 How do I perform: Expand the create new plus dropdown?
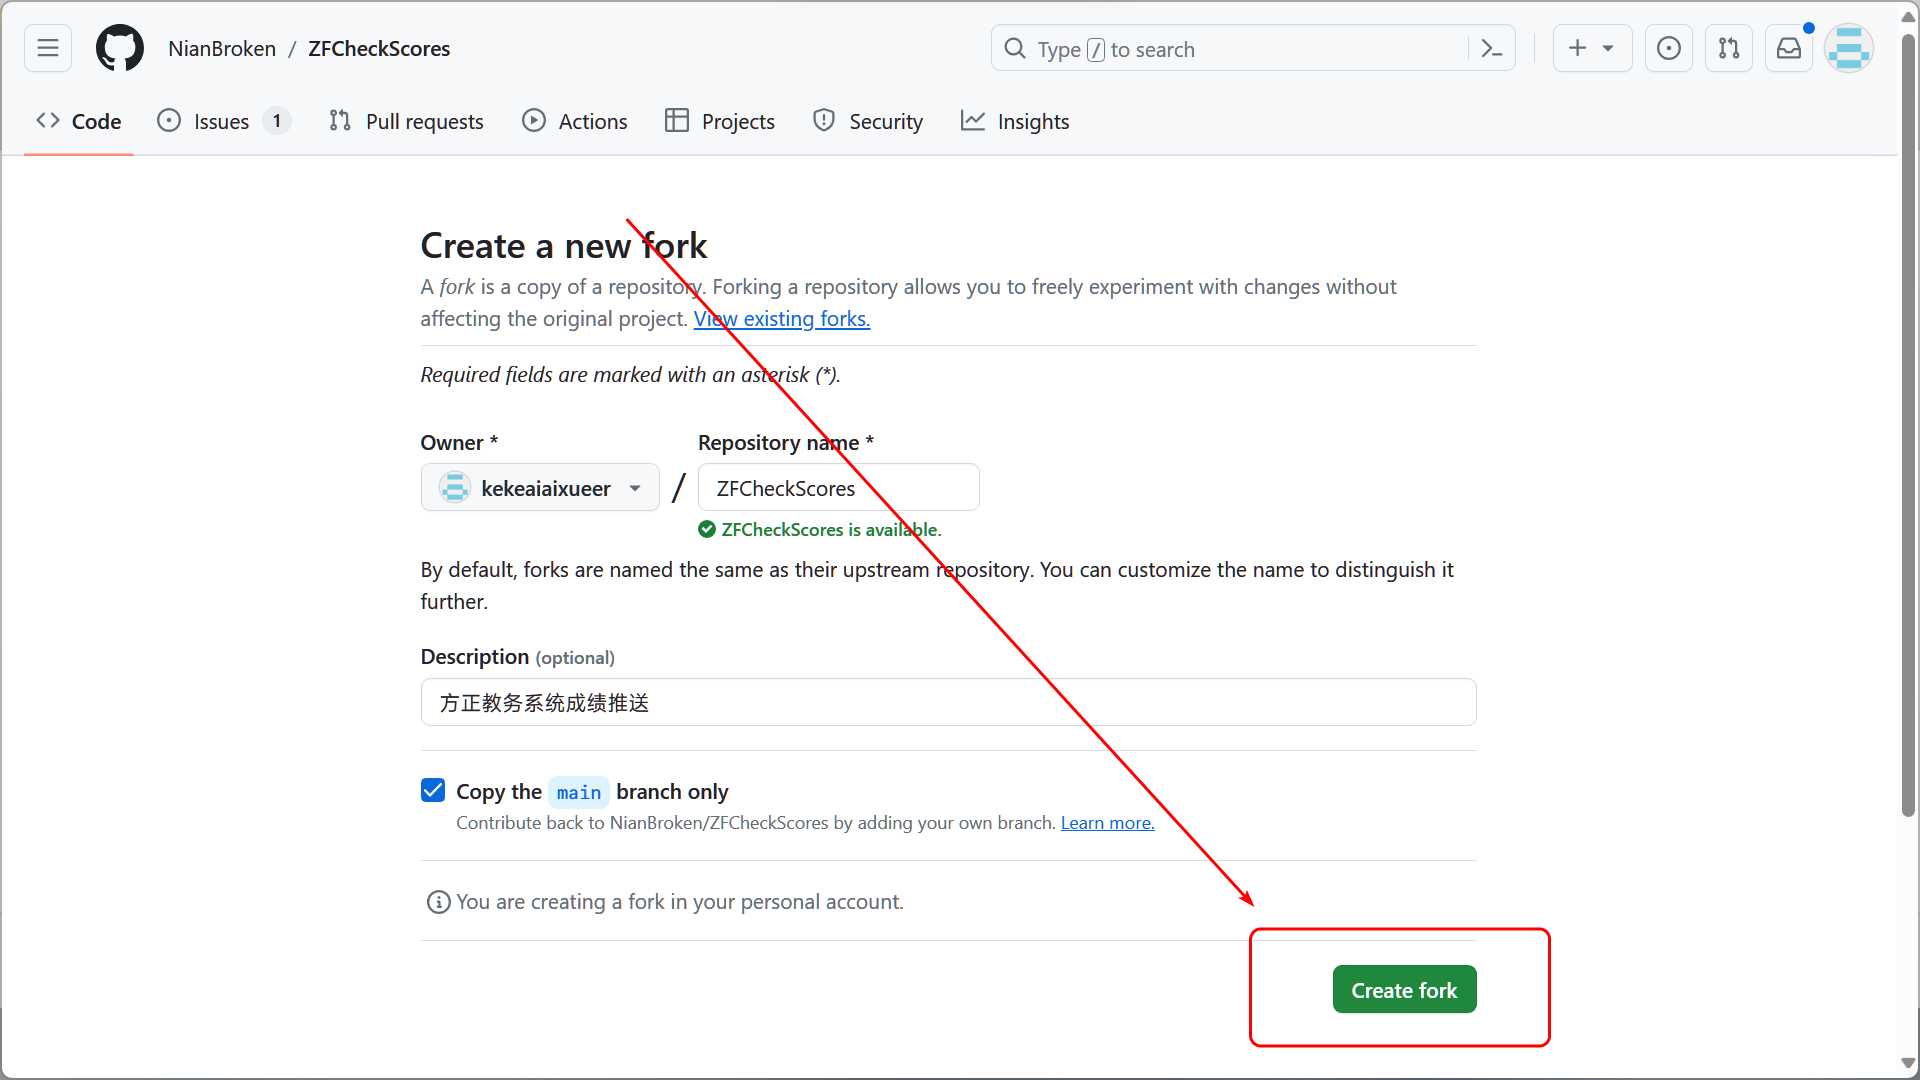coord(1592,48)
